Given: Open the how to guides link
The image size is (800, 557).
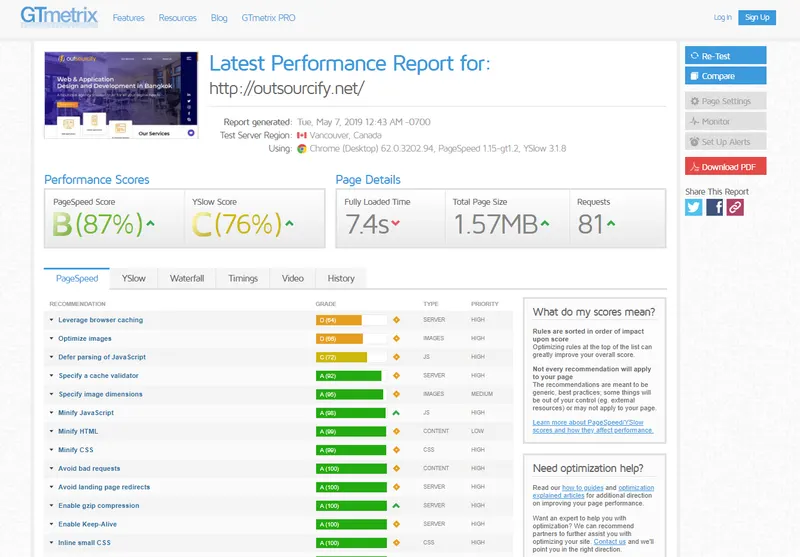Looking at the screenshot, I should tap(583, 488).
